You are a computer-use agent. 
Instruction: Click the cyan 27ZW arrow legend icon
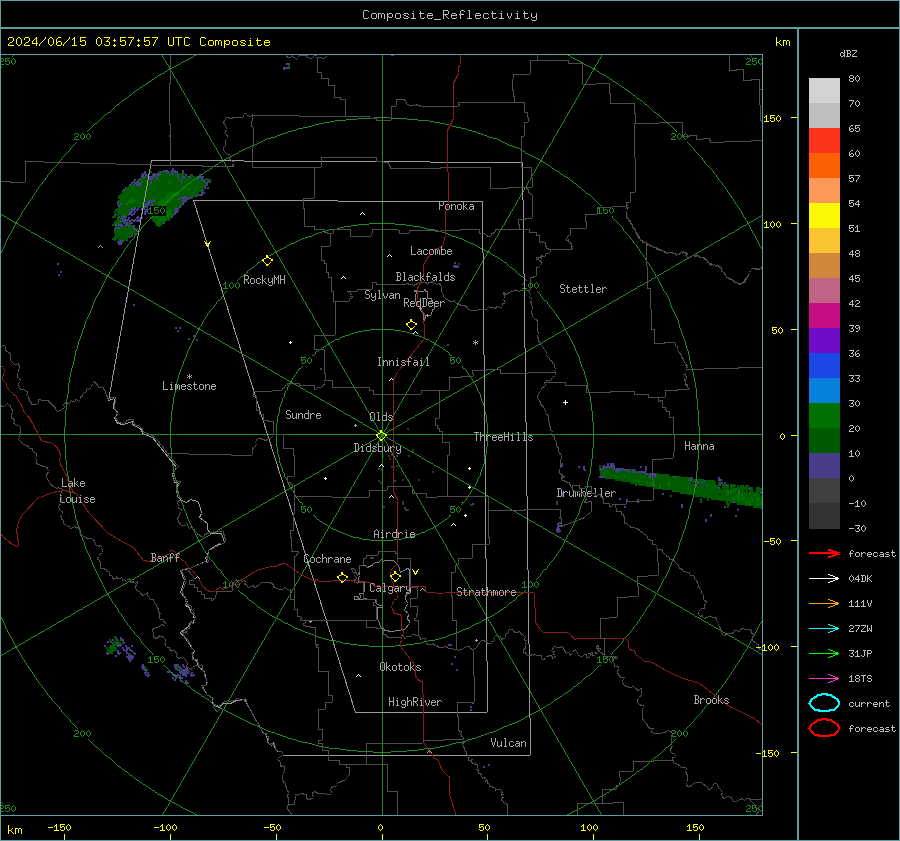click(x=824, y=629)
